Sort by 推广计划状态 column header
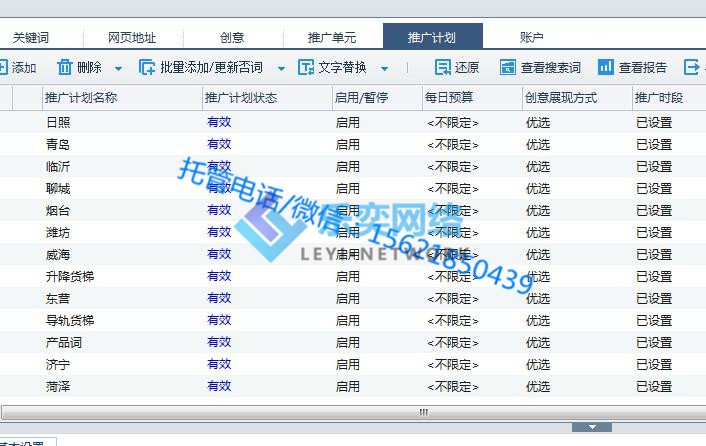Image resolution: width=706 pixels, height=446 pixels. (x=267, y=98)
